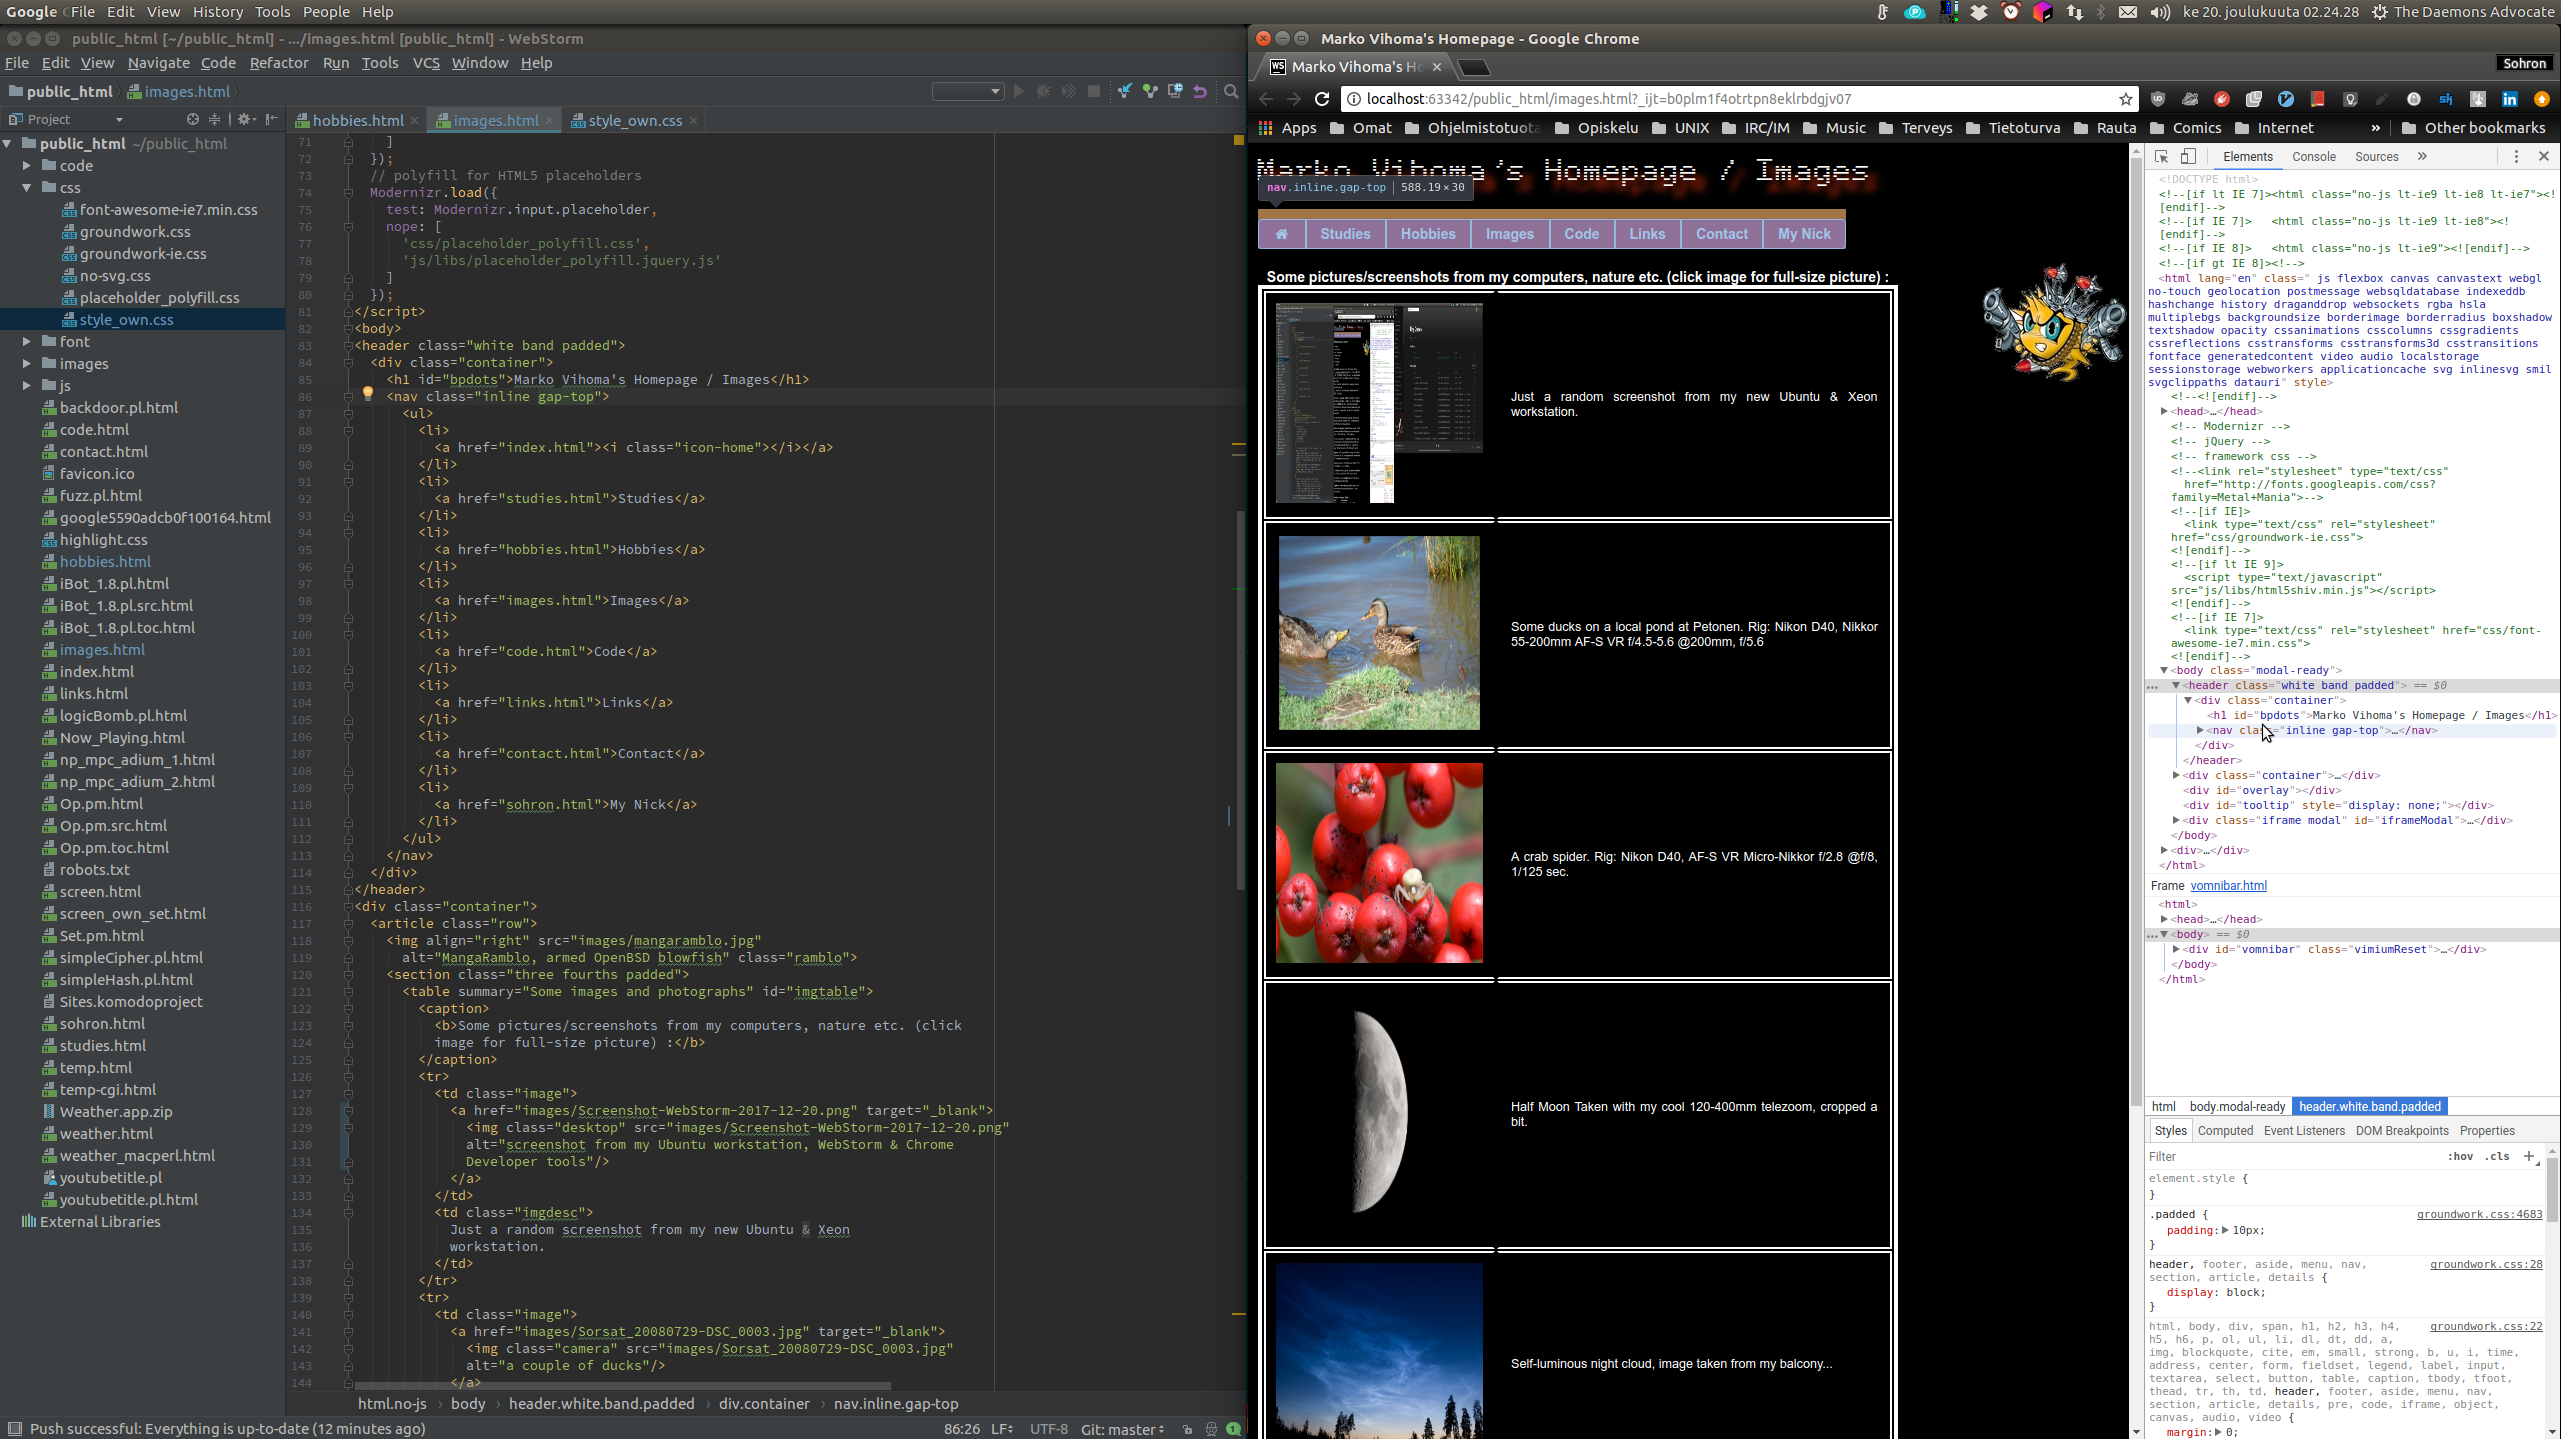Click the Vimium extension icon in Chrome

click(x=2286, y=99)
